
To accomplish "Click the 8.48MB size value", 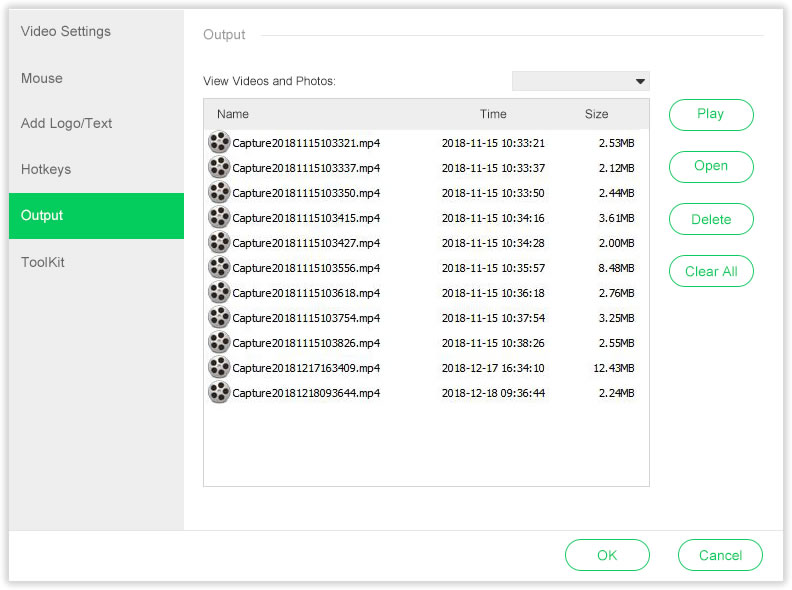I will click(616, 268).
